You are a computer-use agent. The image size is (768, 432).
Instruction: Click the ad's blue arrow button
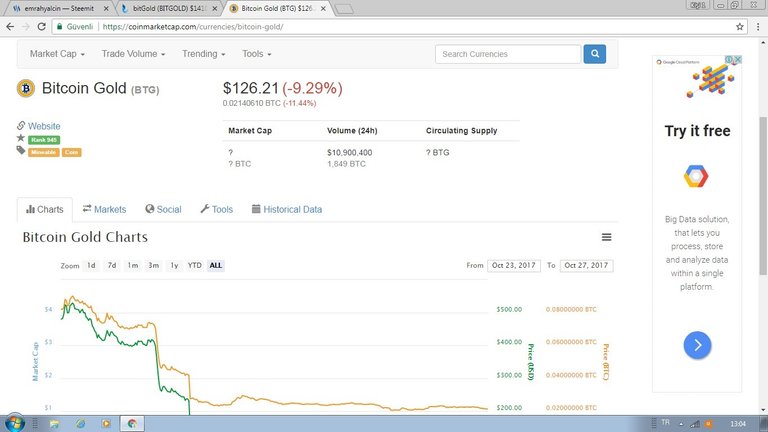pos(697,345)
